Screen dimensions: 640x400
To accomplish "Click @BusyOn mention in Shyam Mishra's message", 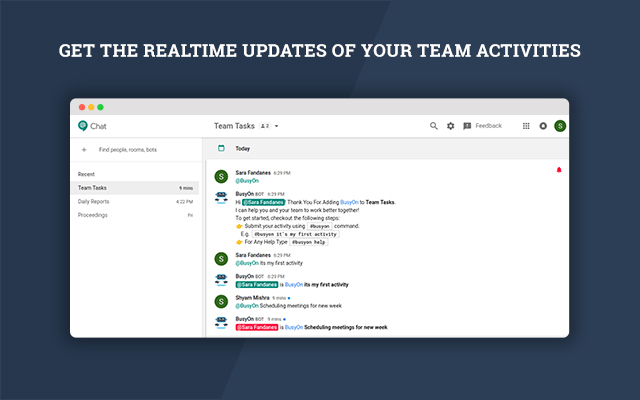I will tap(247, 306).
